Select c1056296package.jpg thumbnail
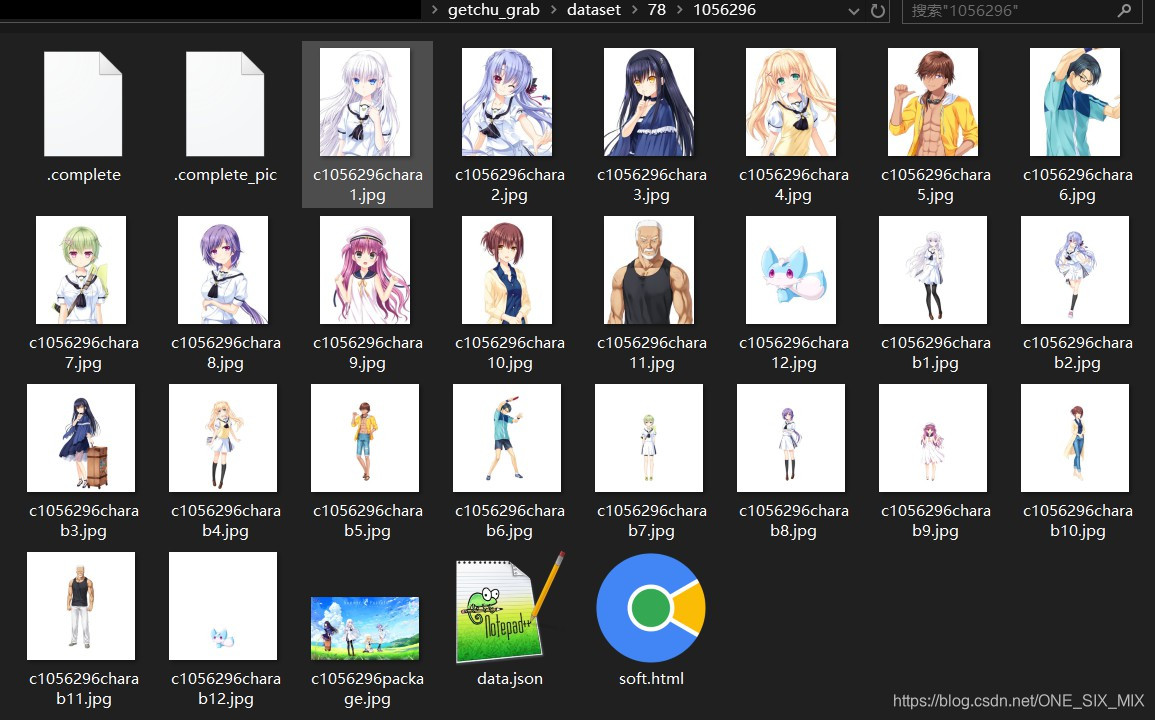 pyautogui.click(x=365, y=629)
